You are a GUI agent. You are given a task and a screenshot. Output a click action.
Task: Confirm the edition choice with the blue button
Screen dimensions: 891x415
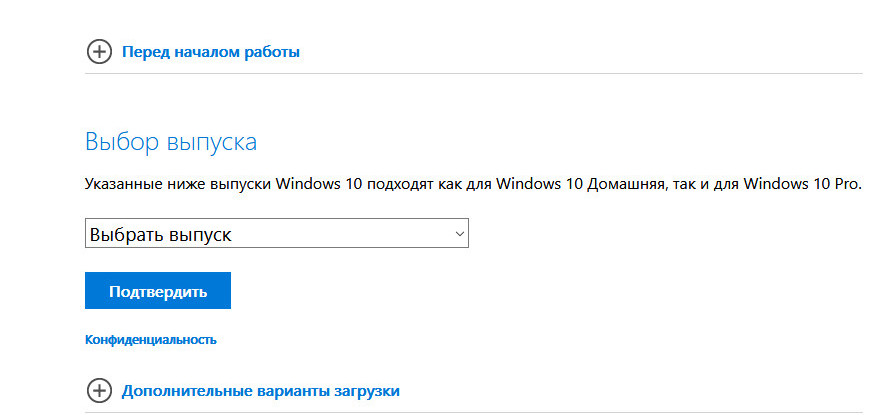pyautogui.click(x=158, y=290)
